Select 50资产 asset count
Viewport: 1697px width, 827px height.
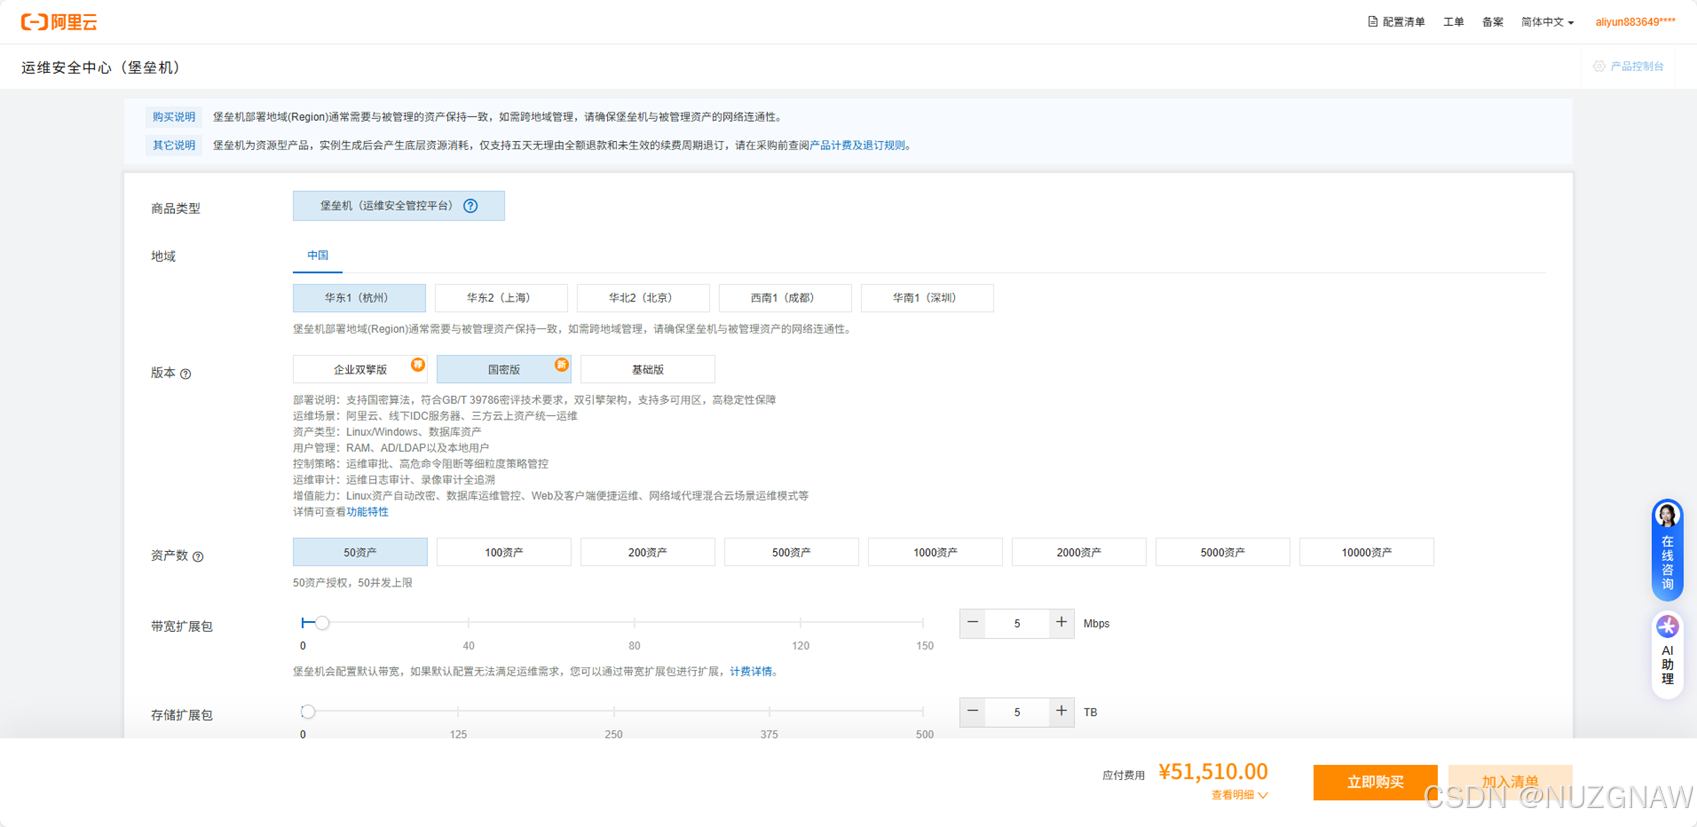pos(360,552)
